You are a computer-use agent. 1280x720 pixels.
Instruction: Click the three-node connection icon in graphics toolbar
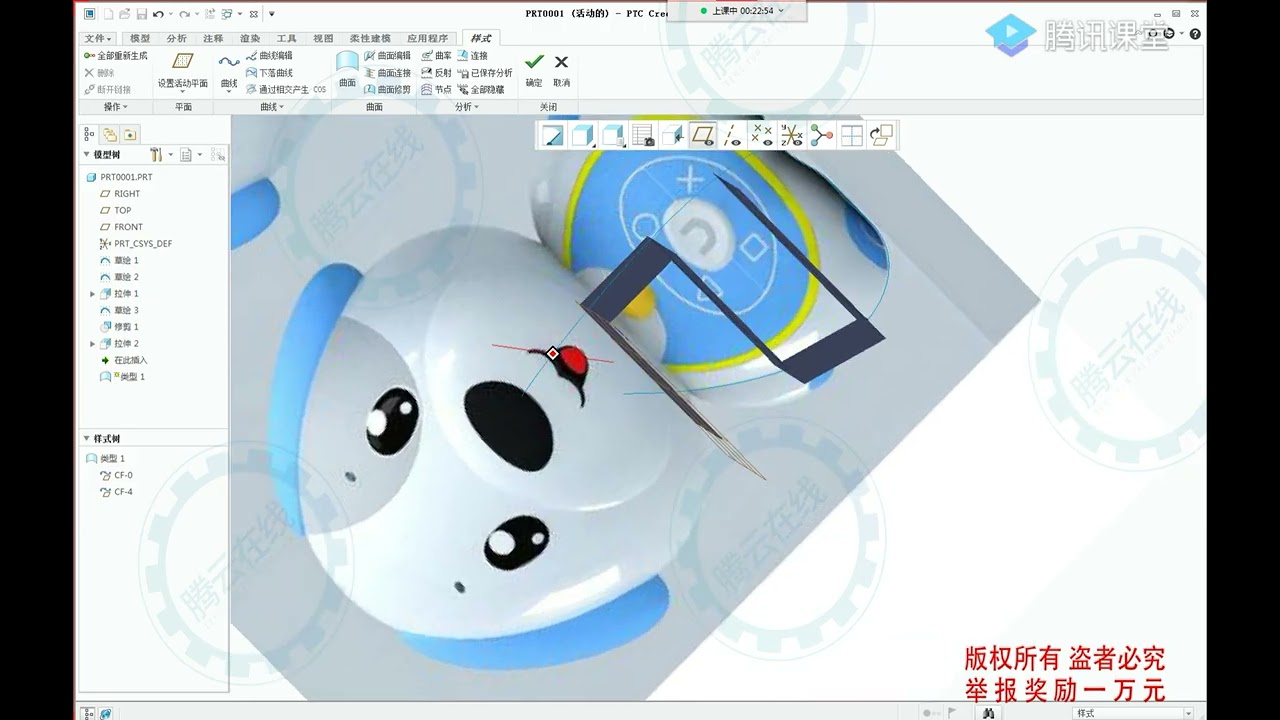point(822,136)
